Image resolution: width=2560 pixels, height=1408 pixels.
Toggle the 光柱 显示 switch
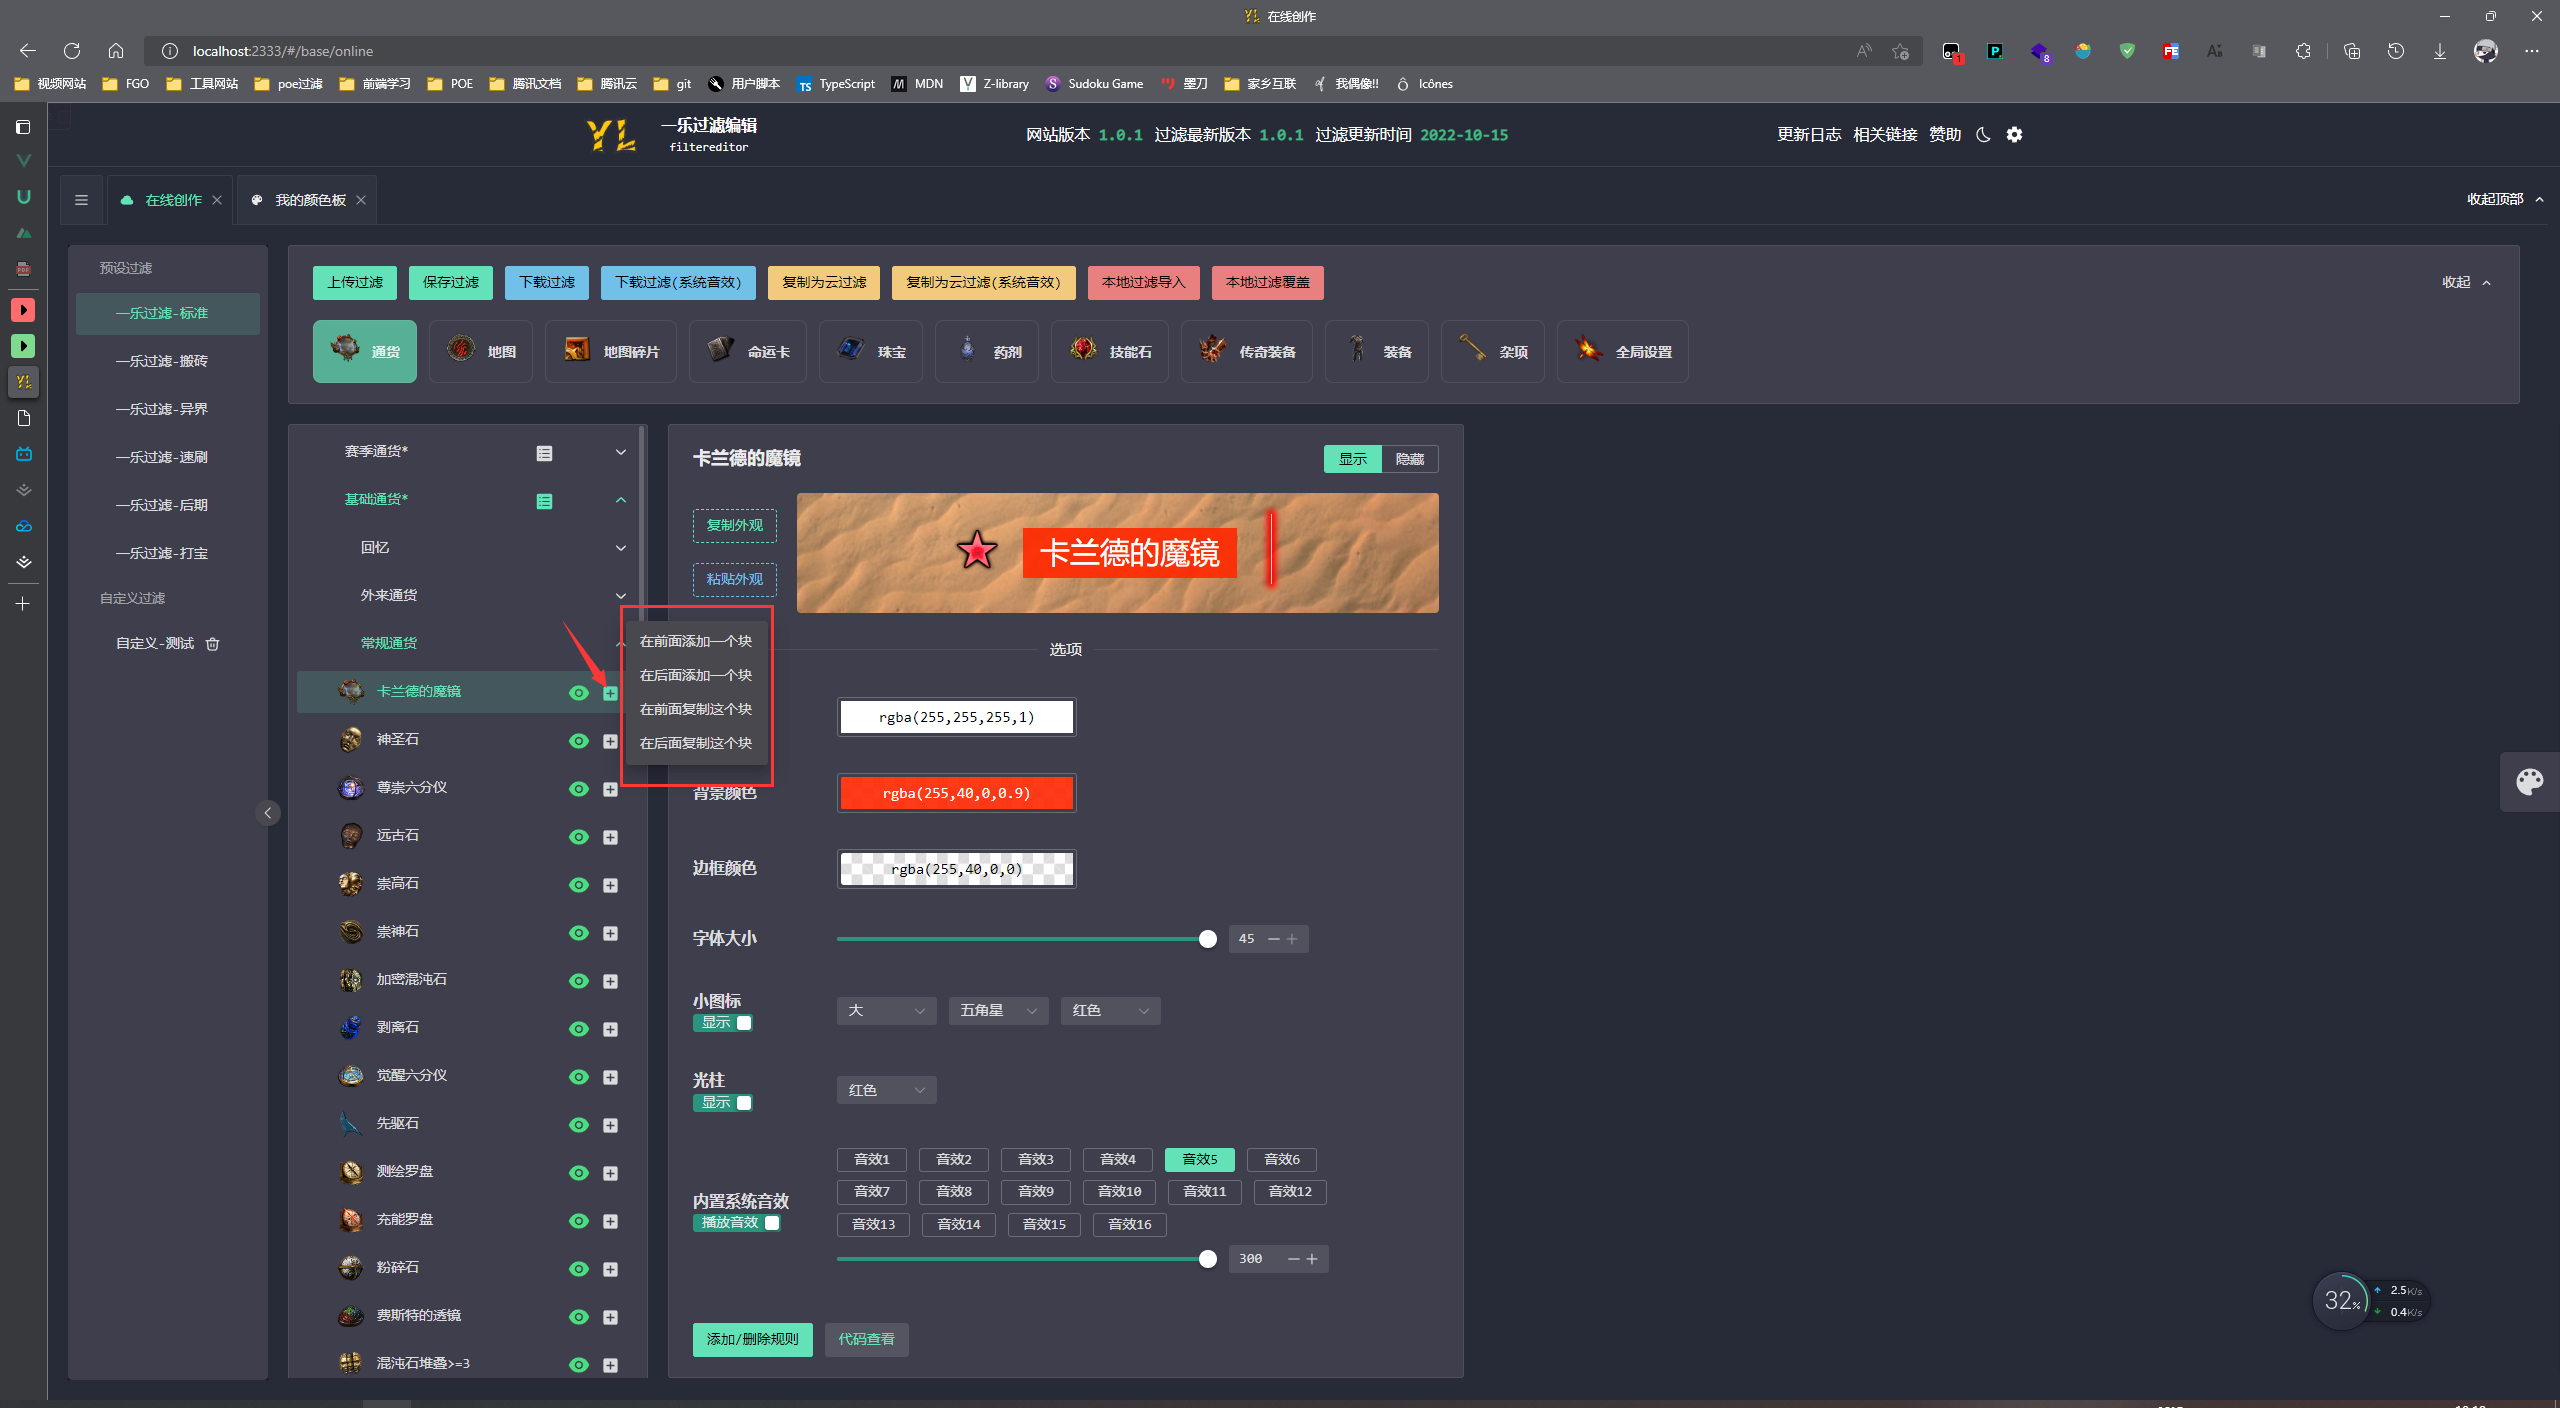[x=723, y=1103]
